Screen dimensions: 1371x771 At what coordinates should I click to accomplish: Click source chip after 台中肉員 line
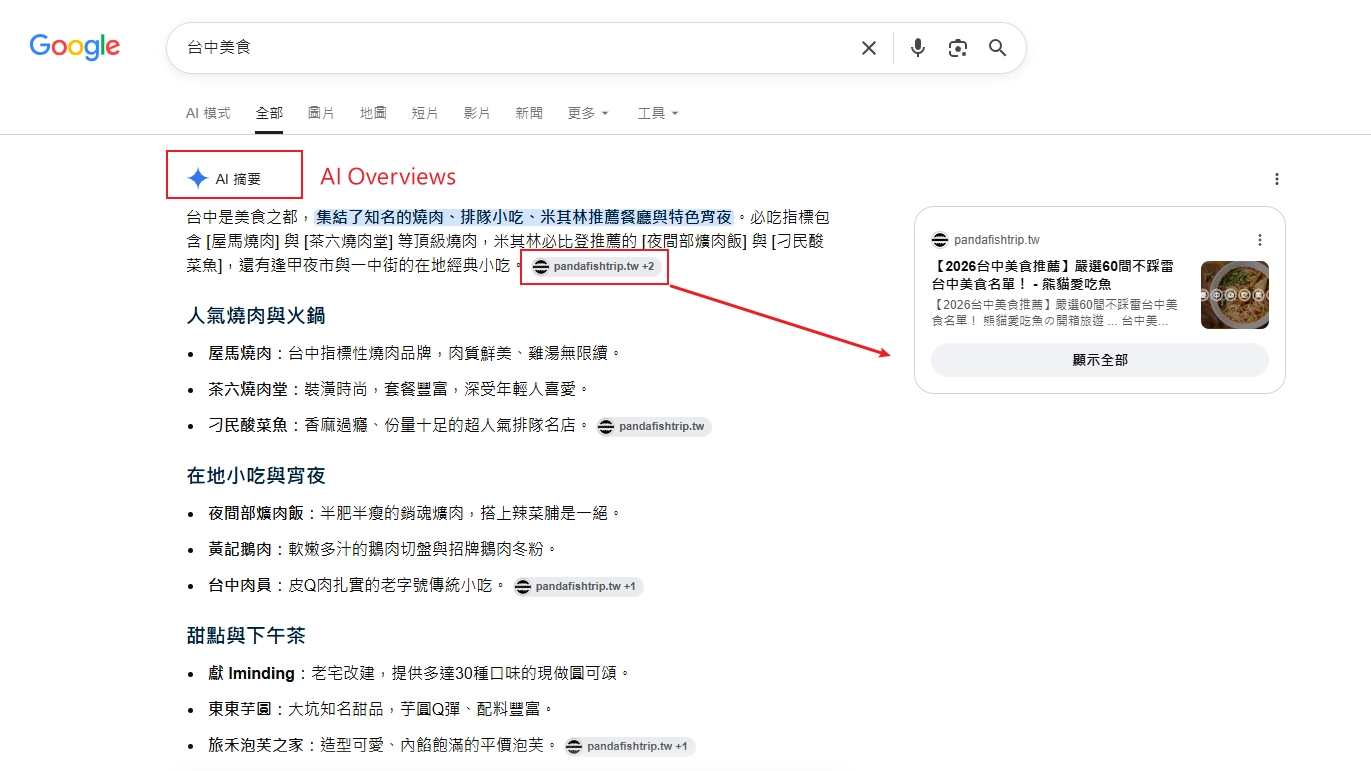click(x=578, y=587)
